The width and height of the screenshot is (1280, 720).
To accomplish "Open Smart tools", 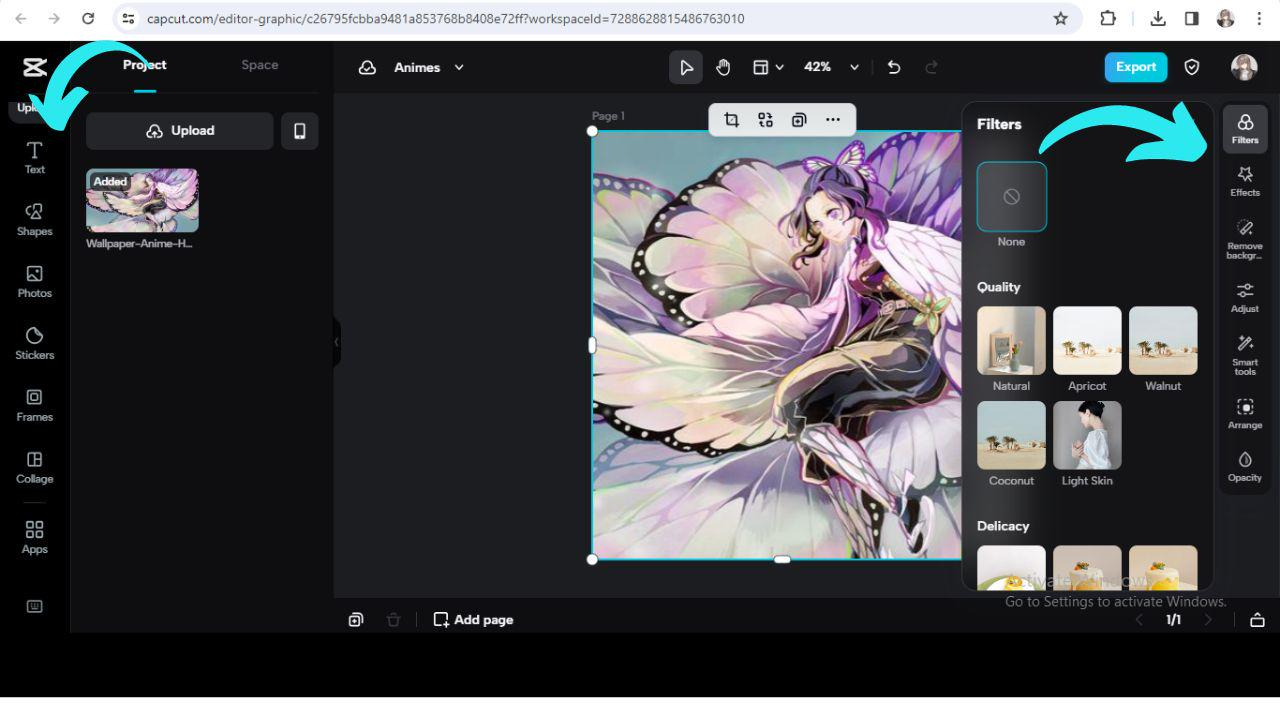I will [1245, 355].
